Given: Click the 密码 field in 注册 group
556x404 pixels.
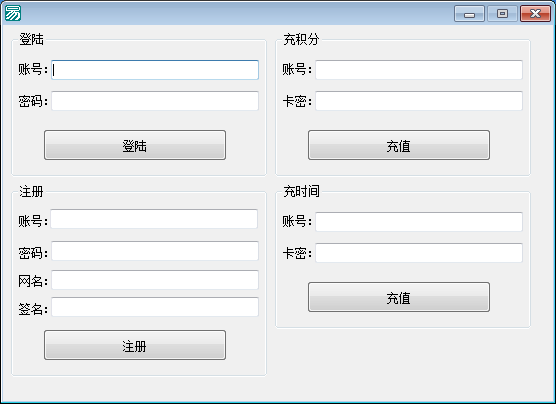Looking at the screenshot, I should (155, 251).
